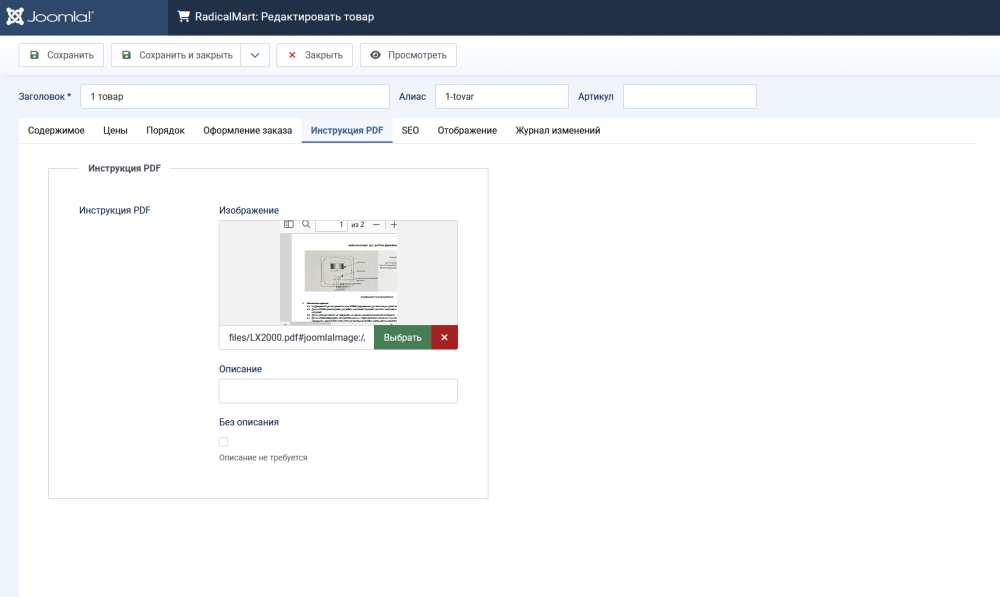Go to Оформление заказа tab
Screen dimensions: 1000x597
(247, 130)
